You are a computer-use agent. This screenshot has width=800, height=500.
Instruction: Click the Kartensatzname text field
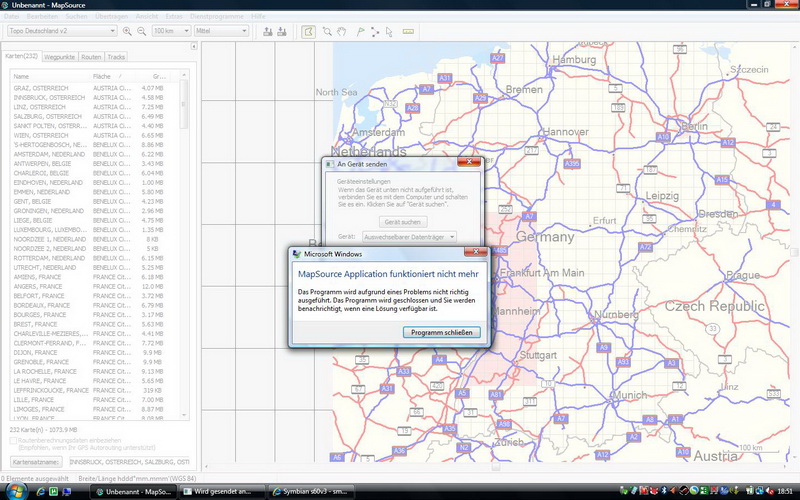[129, 462]
